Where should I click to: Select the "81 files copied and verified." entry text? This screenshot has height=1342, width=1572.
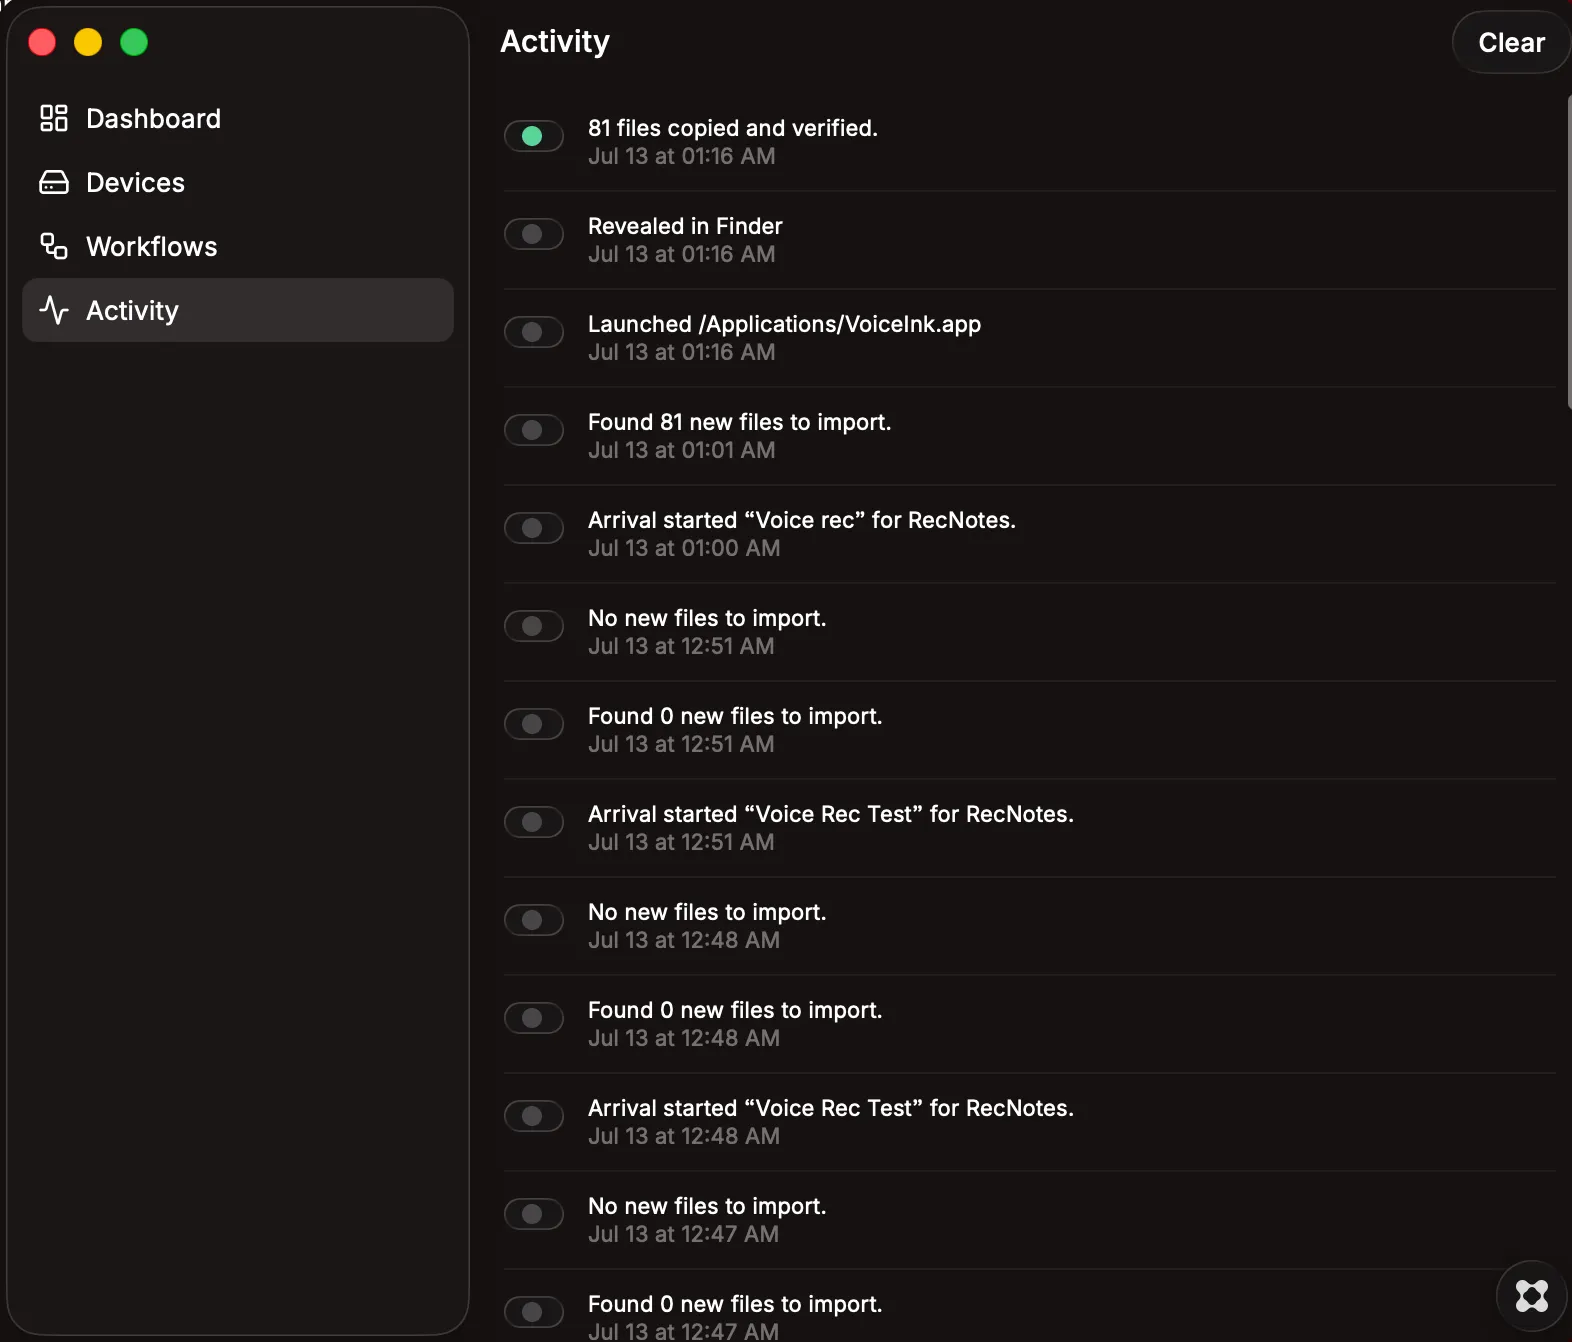pyautogui.click(x=732, y=128)
